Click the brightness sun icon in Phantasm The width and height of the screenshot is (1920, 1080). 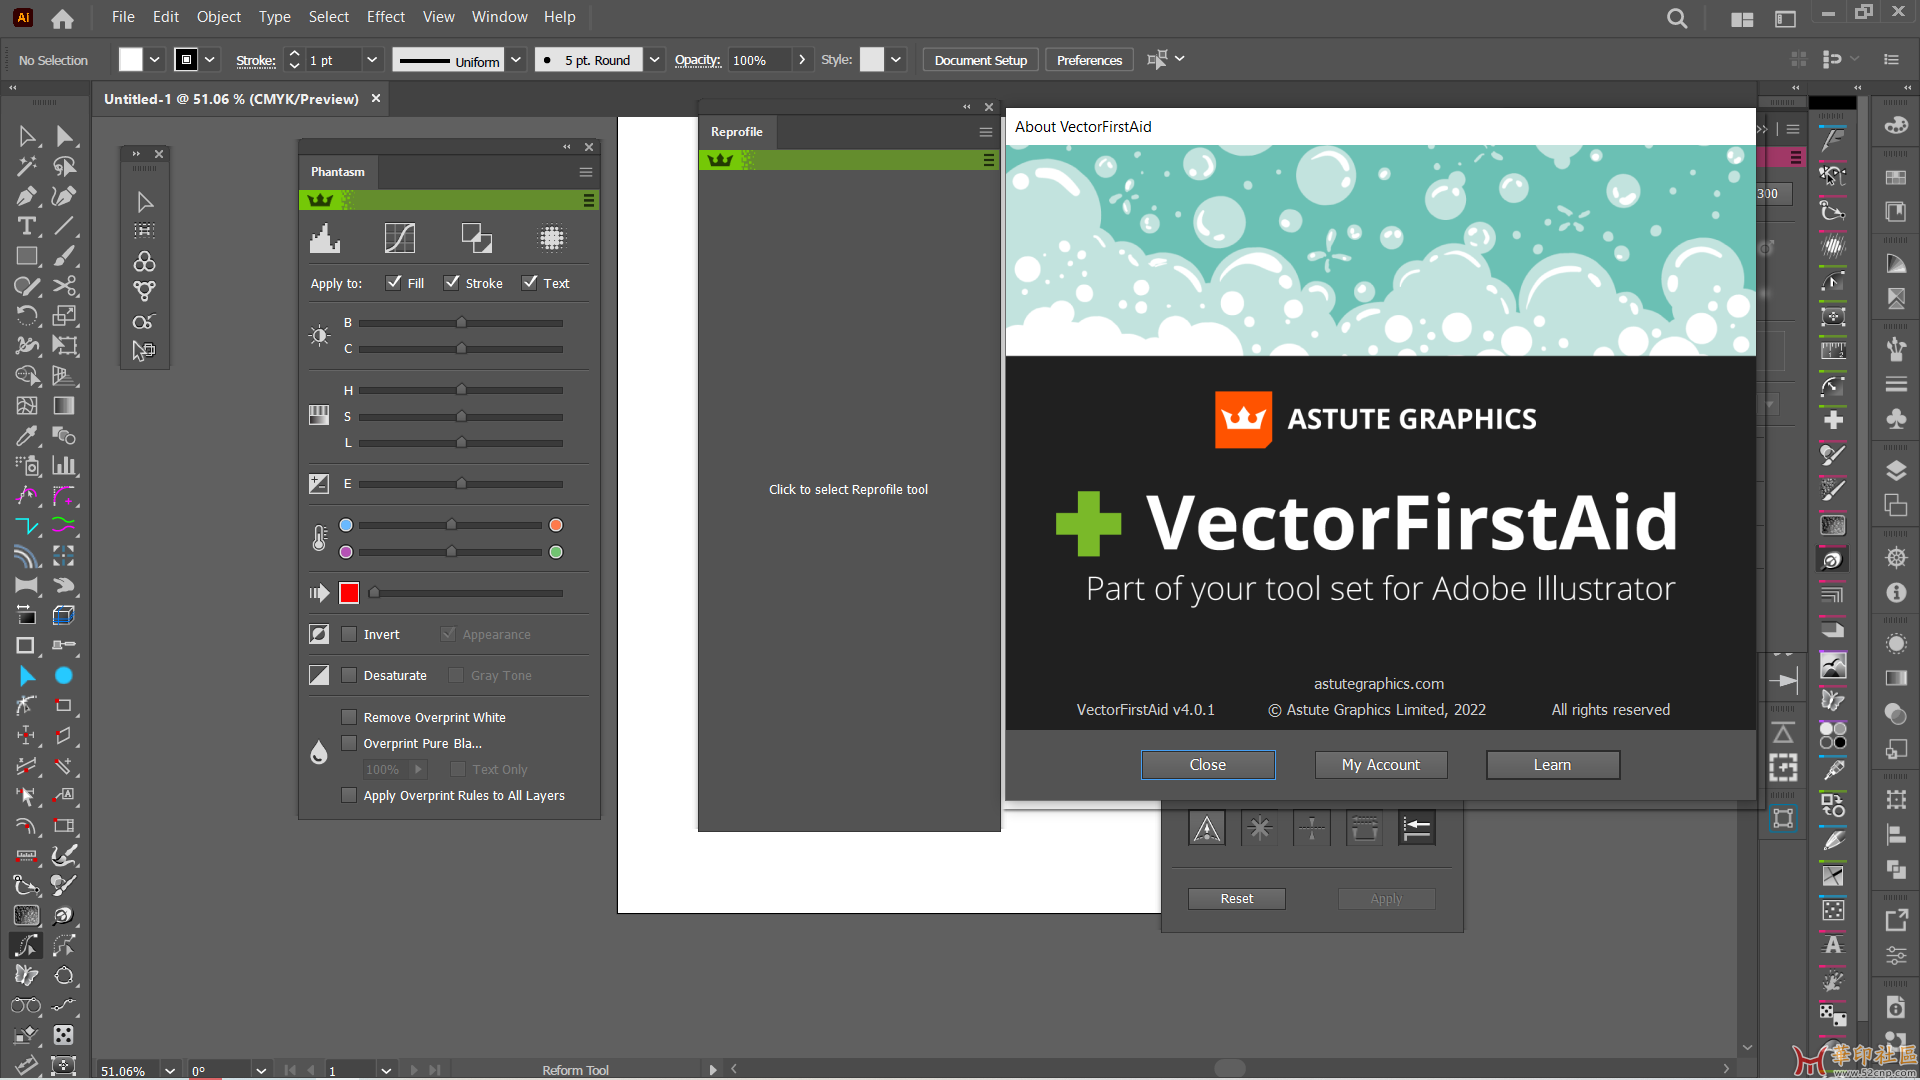319,336
